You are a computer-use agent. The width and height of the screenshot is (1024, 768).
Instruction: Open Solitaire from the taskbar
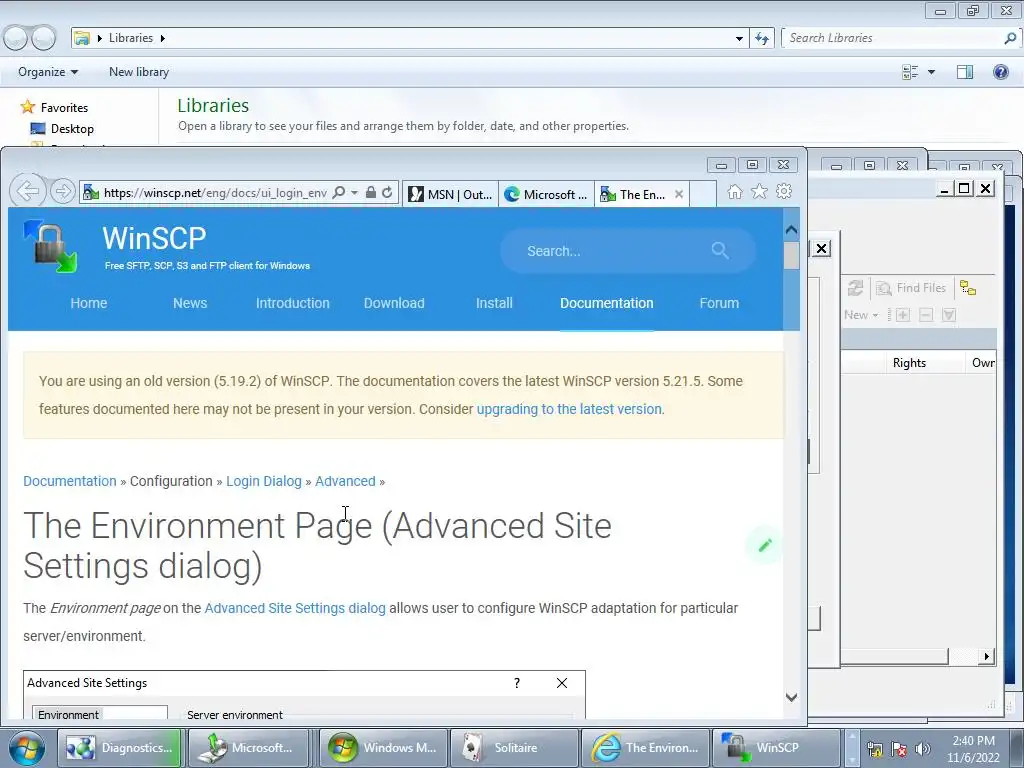514,748
